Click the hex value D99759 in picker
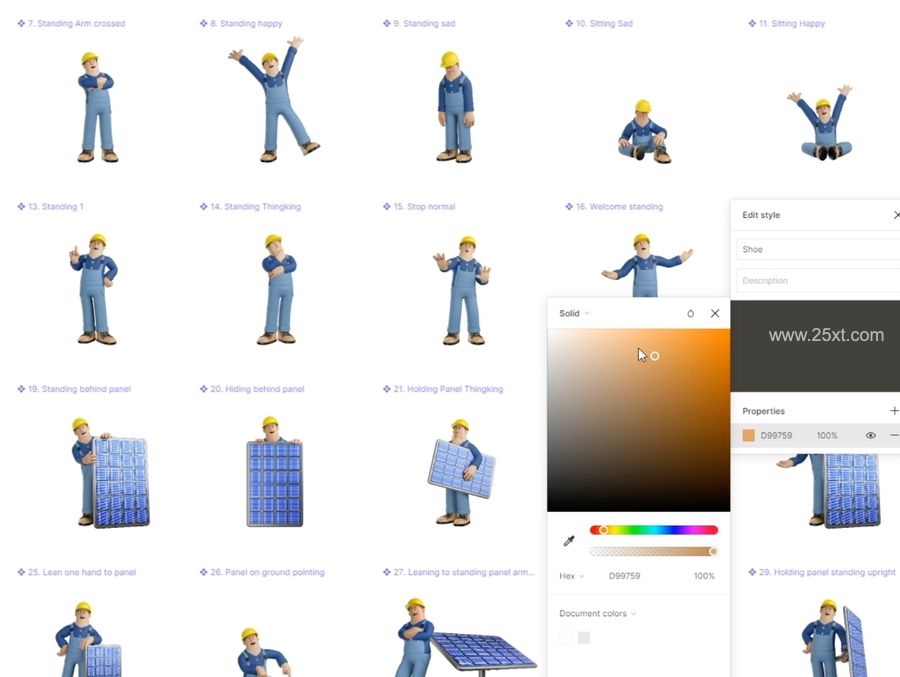The height and width of the screenshot is (677, 900). pos(624,576)
